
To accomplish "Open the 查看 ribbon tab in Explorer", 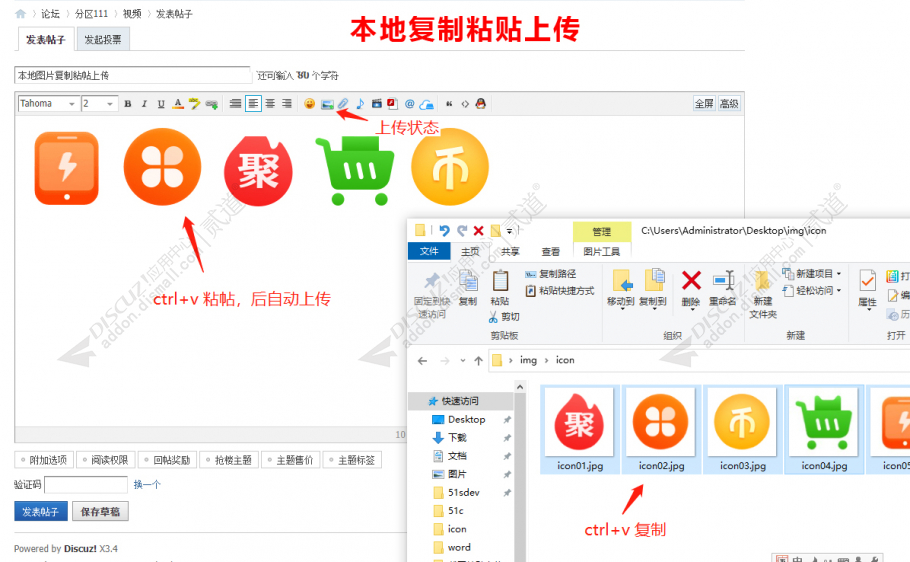I will click(x=551, y=252).
